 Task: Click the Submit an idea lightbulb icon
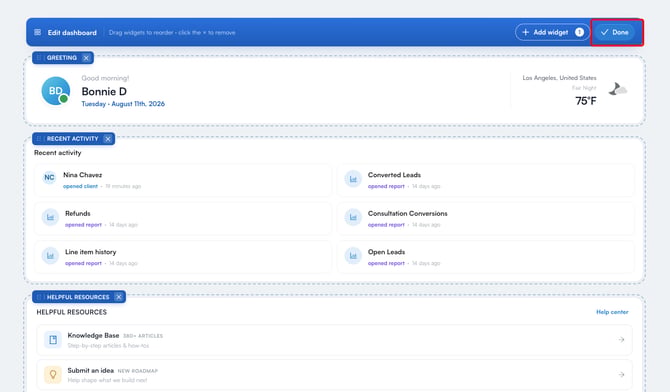53,374
